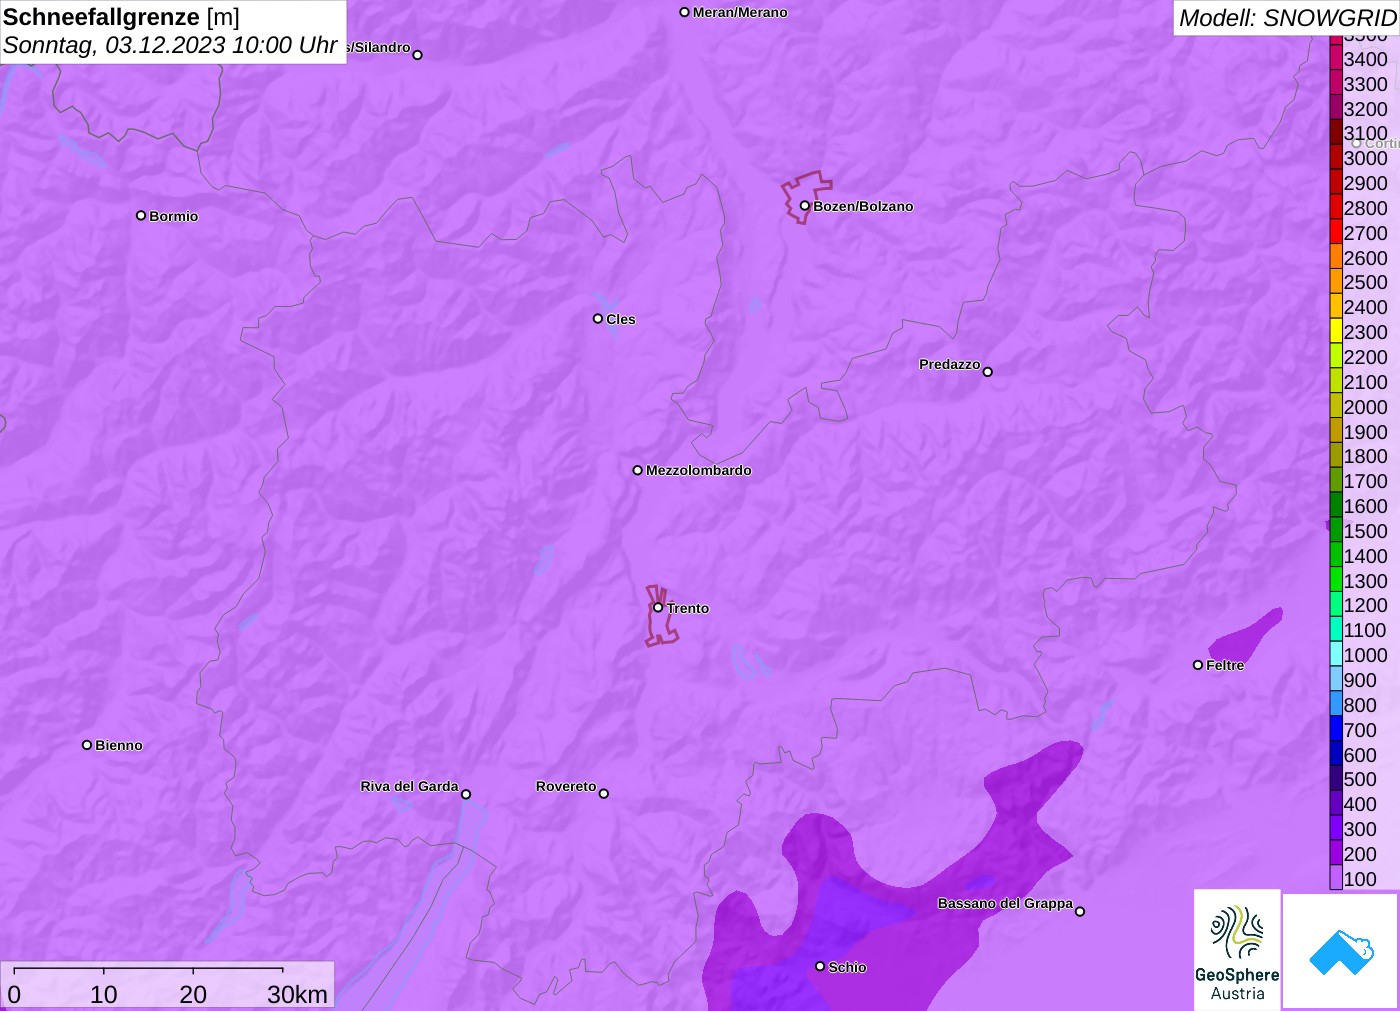Click the Riva del Garda marker dot

point(466,794)
